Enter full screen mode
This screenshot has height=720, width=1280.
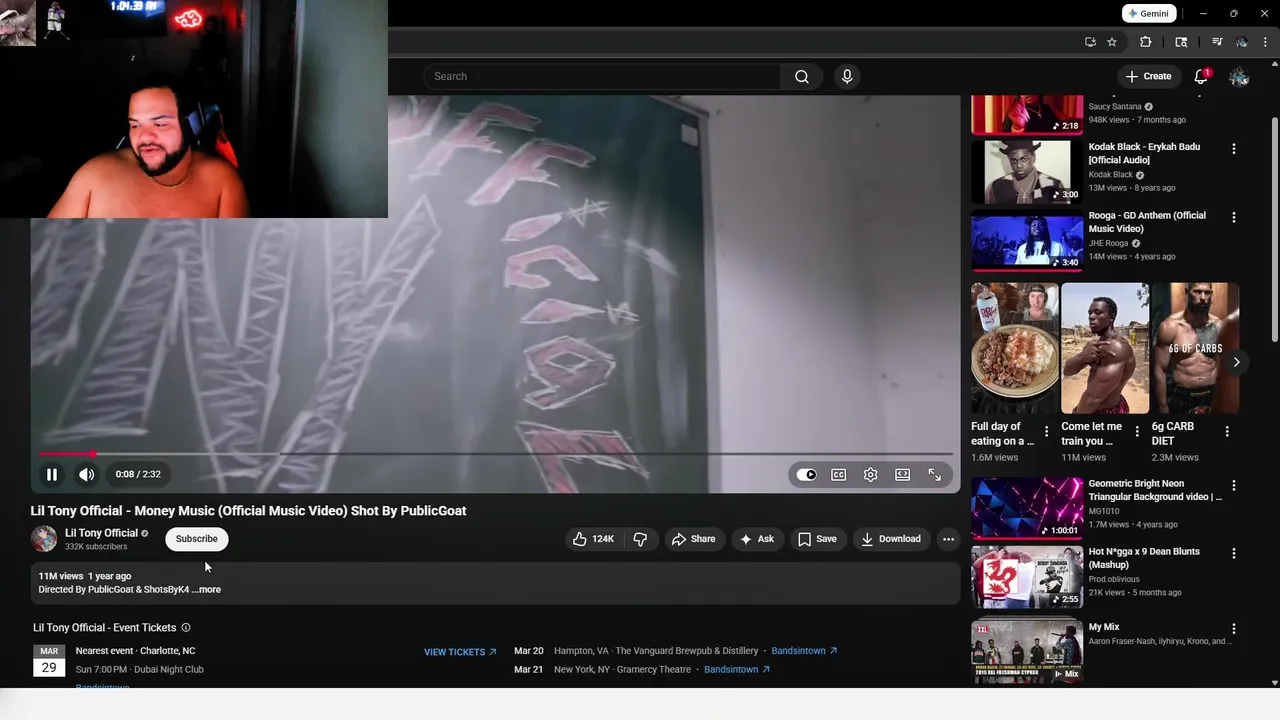pos(935,475)
